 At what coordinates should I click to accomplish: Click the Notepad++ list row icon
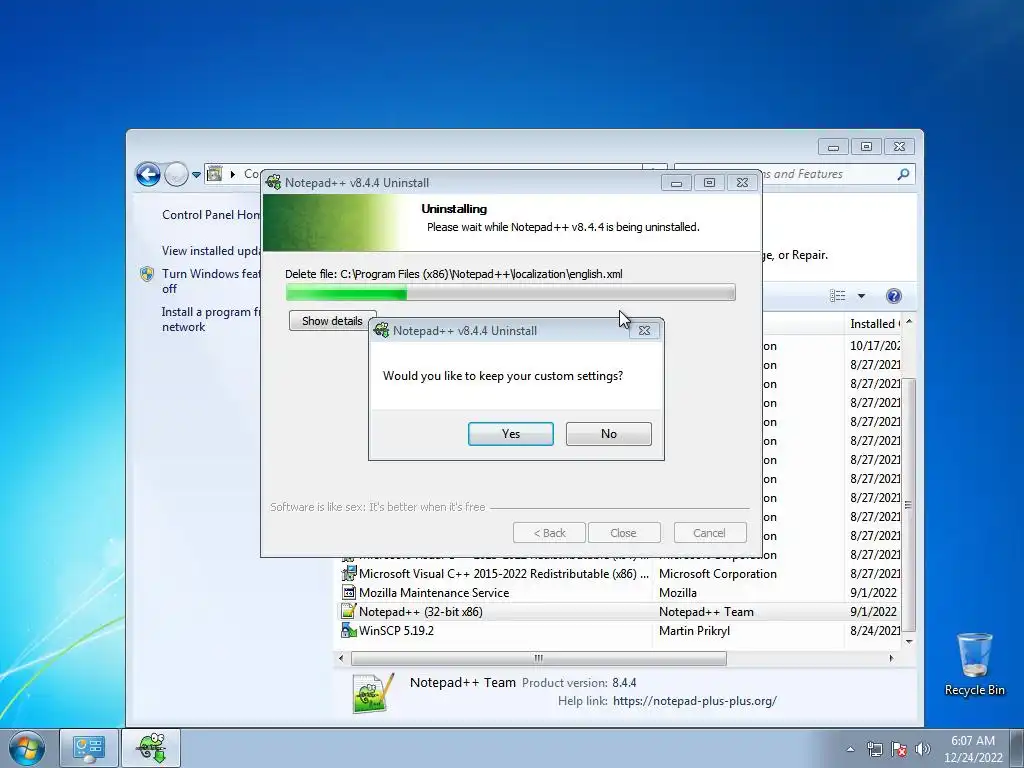pos(349,611)
